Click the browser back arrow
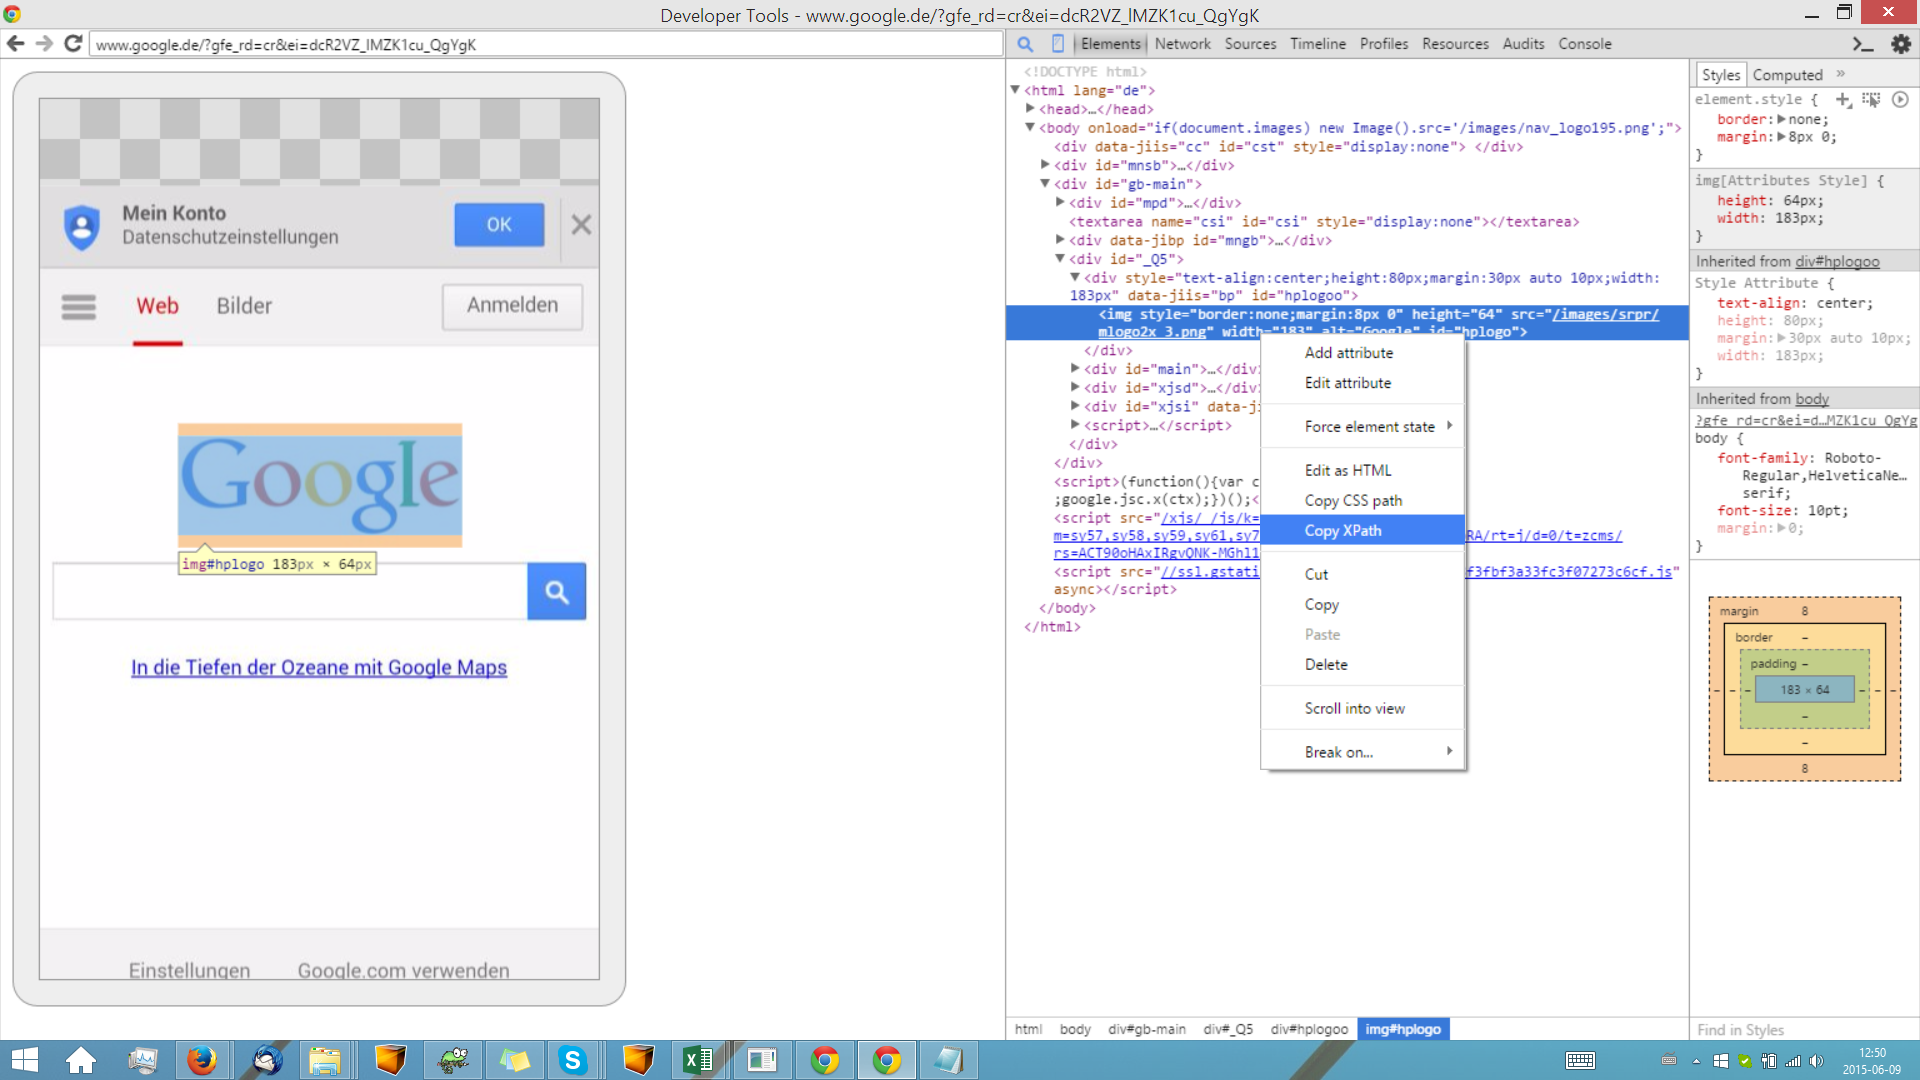1920x1080 pixels. (x=15, y=44)
